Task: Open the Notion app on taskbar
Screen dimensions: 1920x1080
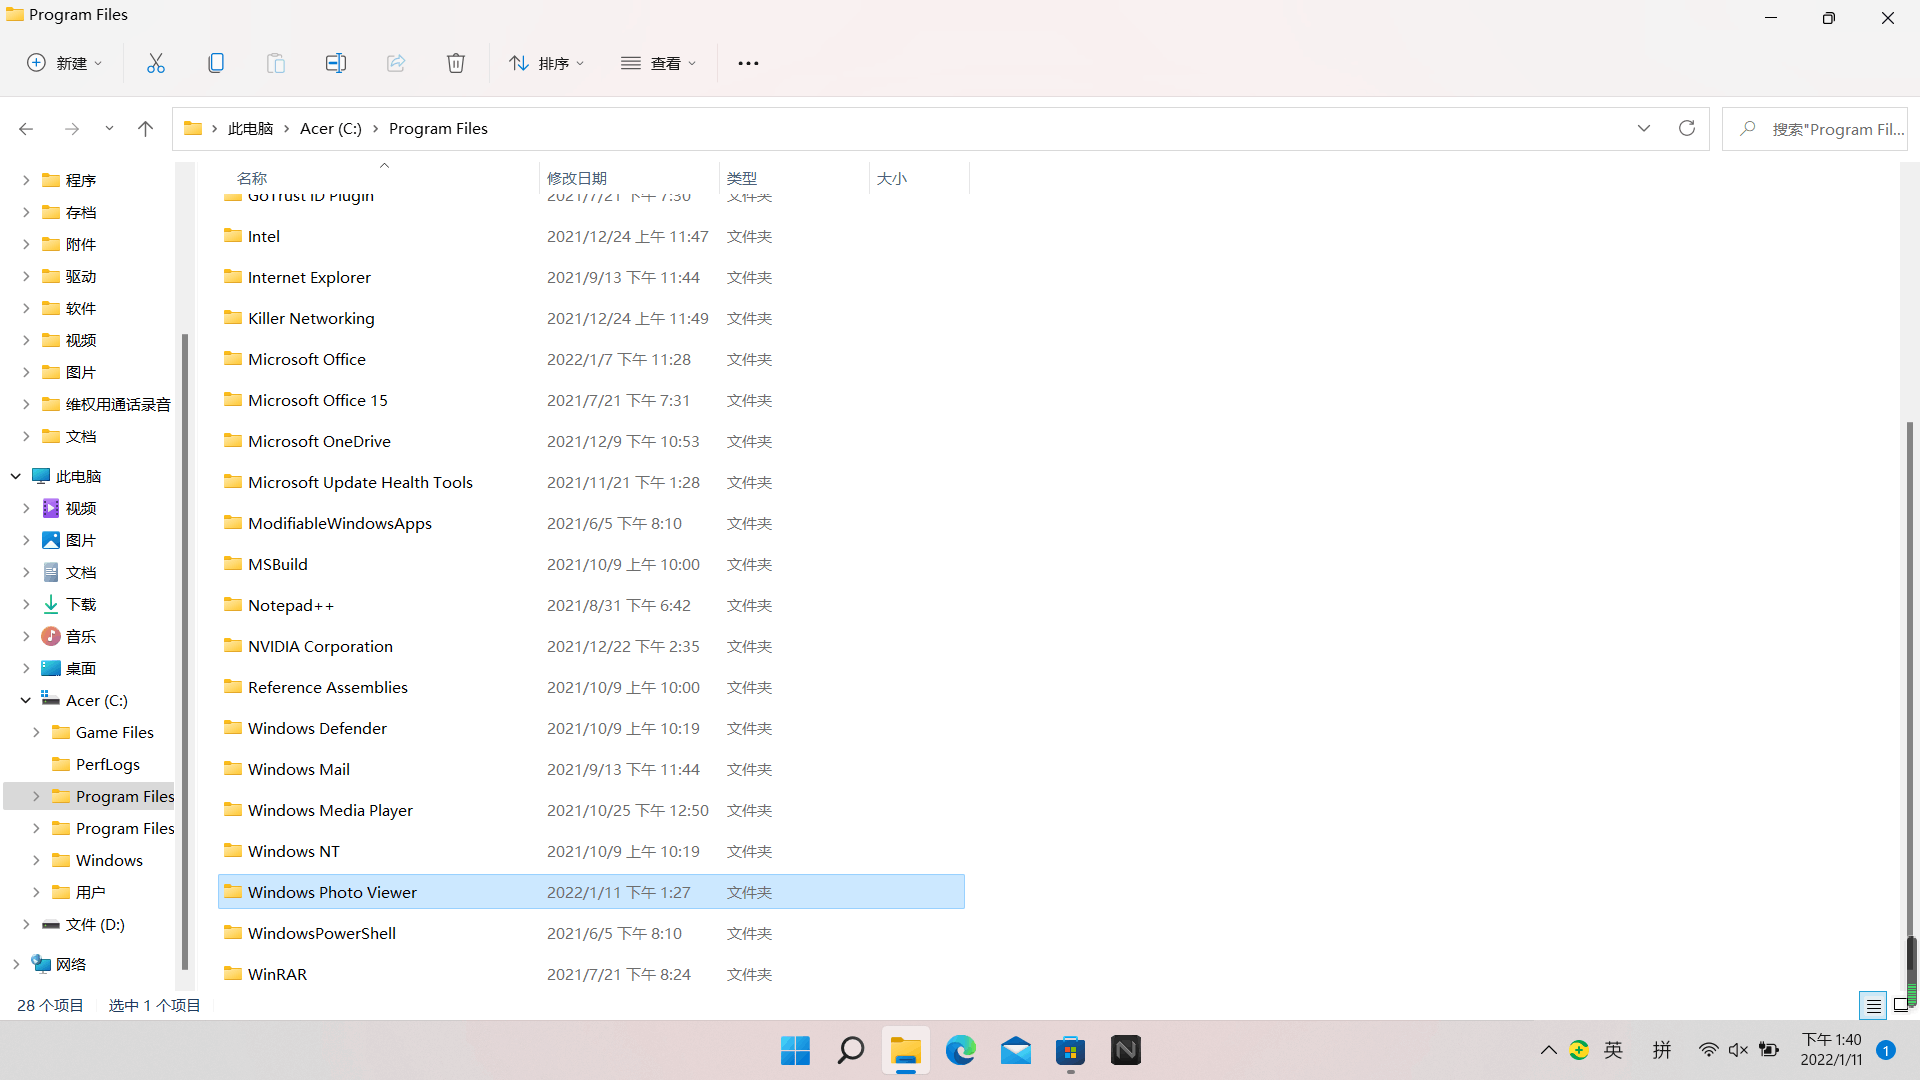Action: pos(1126,1050)
